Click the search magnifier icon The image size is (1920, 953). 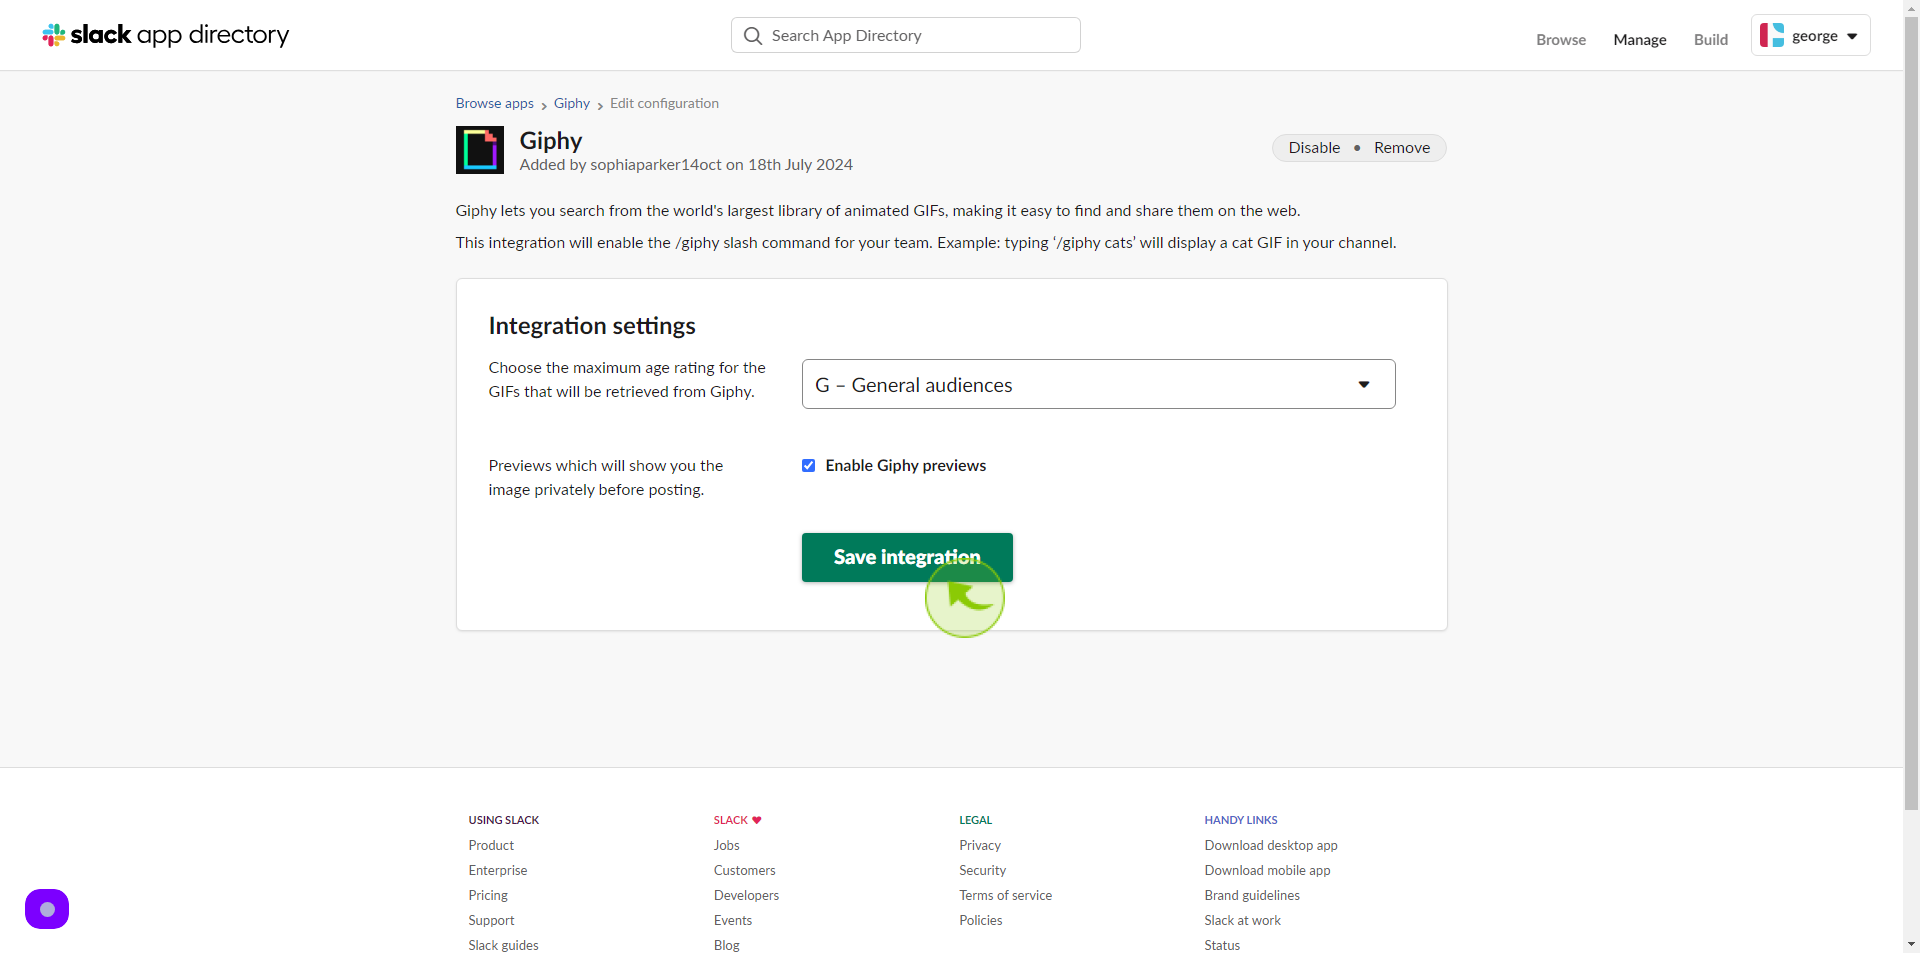[x=753, y=36]
